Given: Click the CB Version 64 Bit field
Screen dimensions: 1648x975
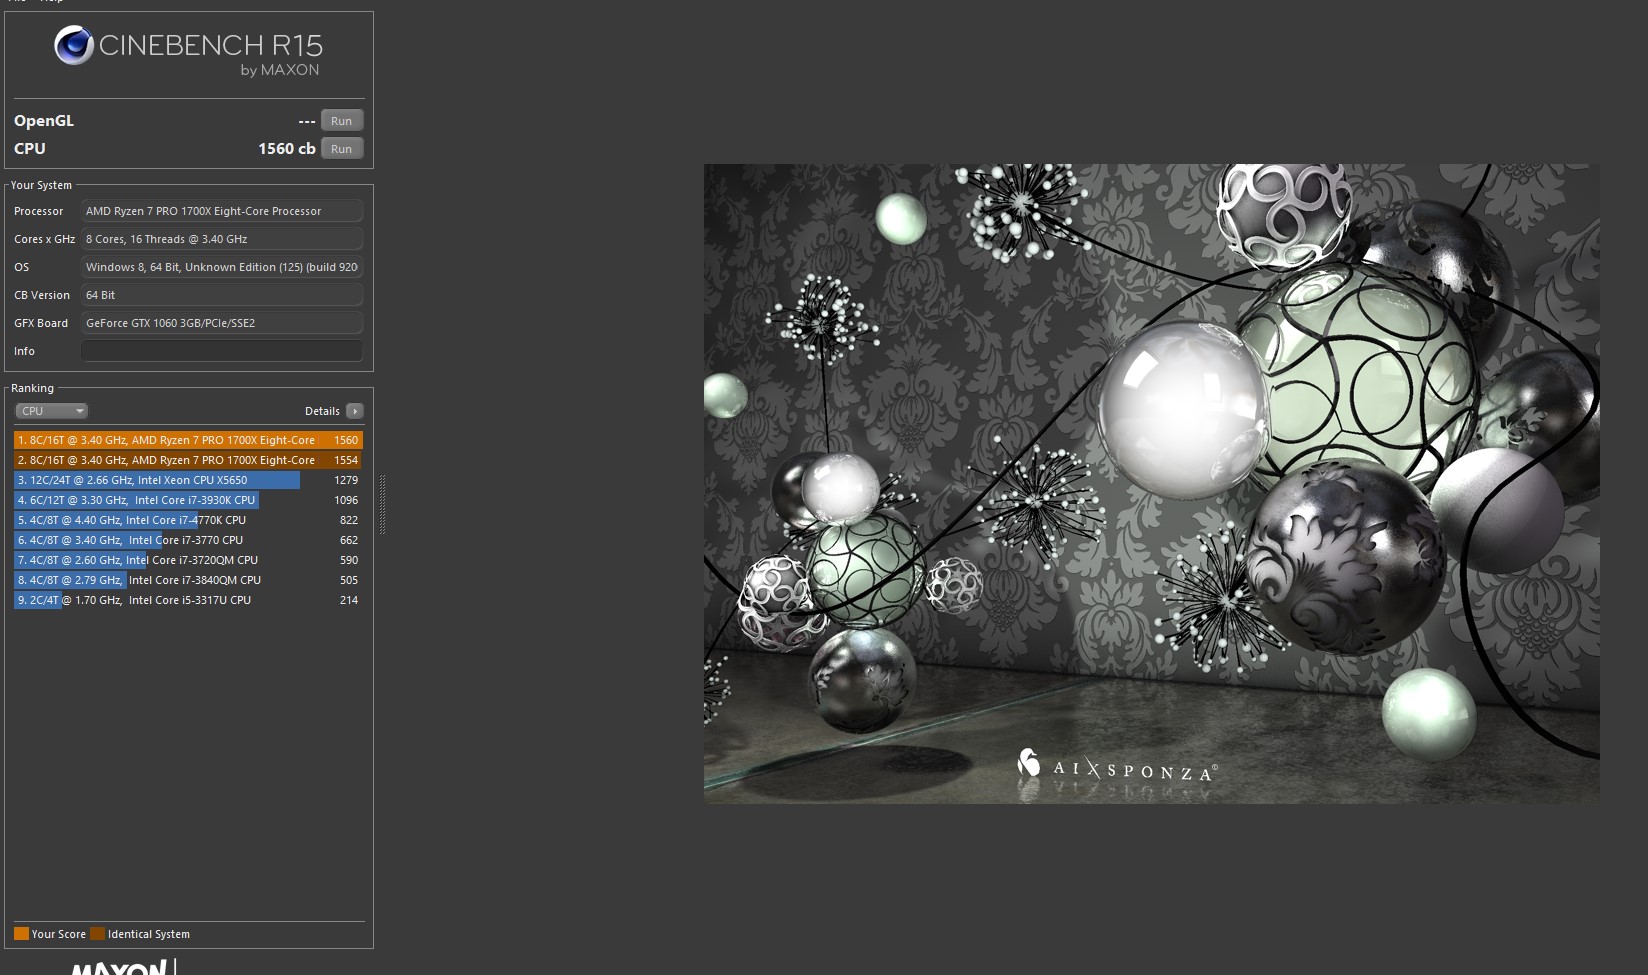Looking at the screenshot, I should click(222, 295).
